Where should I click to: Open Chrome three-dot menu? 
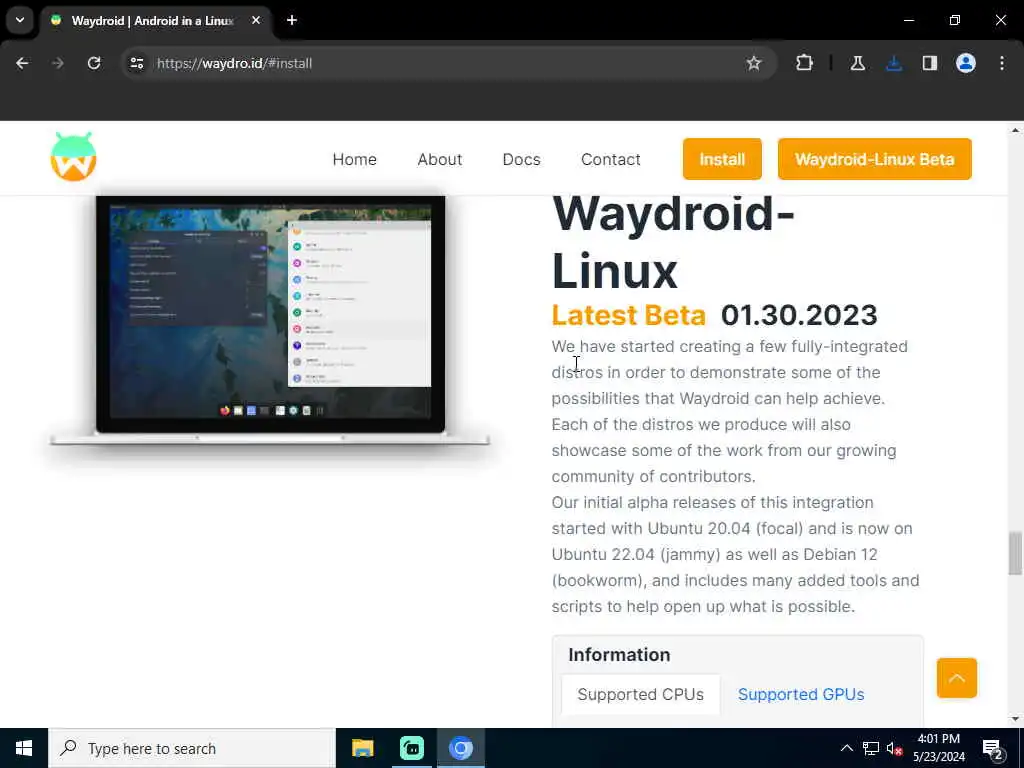(1002, 63)
